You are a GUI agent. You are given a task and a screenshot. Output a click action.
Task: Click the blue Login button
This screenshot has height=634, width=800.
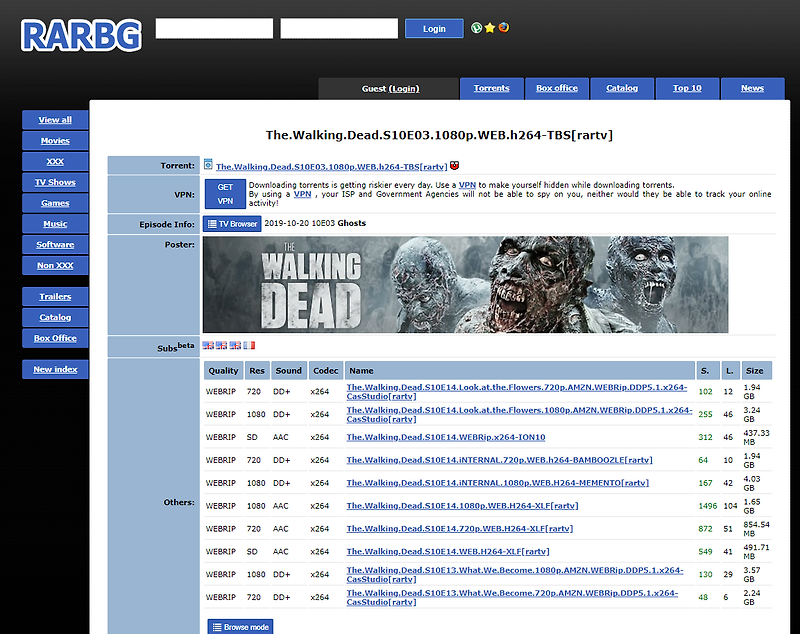(x=434, y=29)
